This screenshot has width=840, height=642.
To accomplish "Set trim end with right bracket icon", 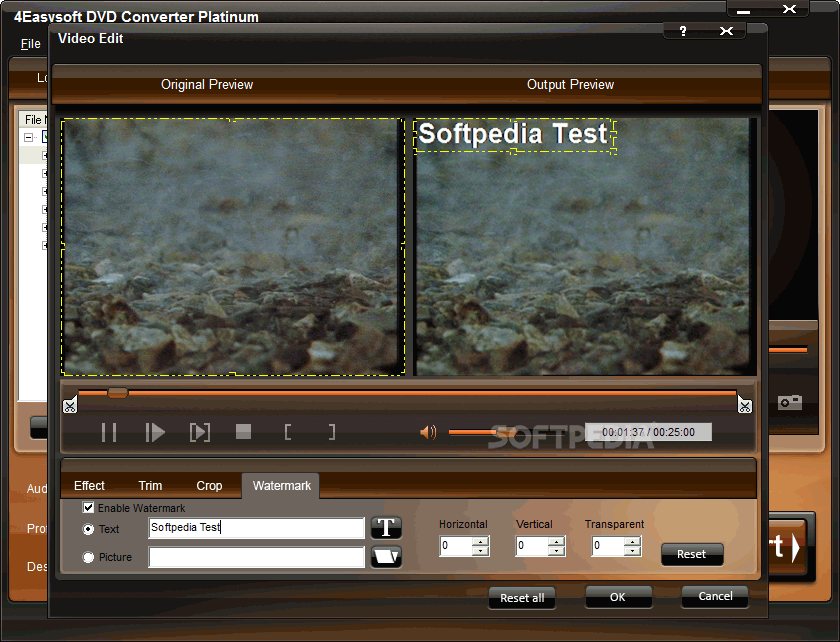I will coord(332,432).
